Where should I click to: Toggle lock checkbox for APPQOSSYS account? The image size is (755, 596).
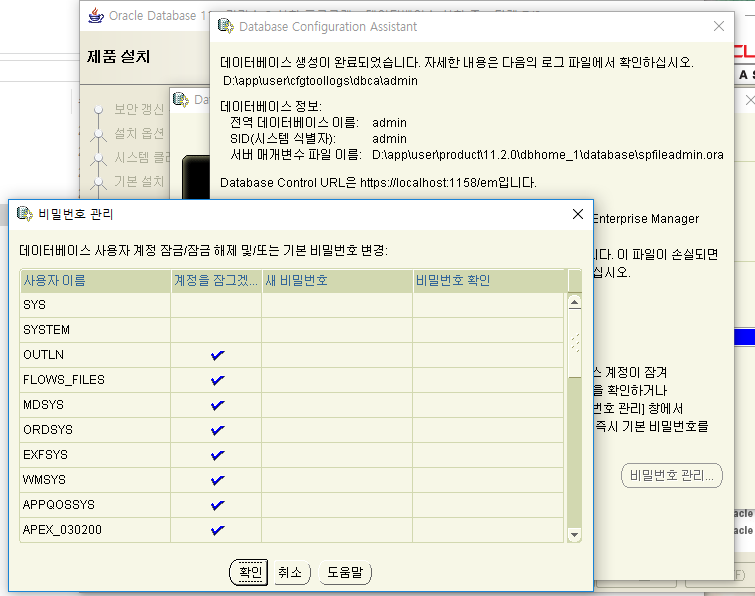pyautogui.click(x=217, y=505)
